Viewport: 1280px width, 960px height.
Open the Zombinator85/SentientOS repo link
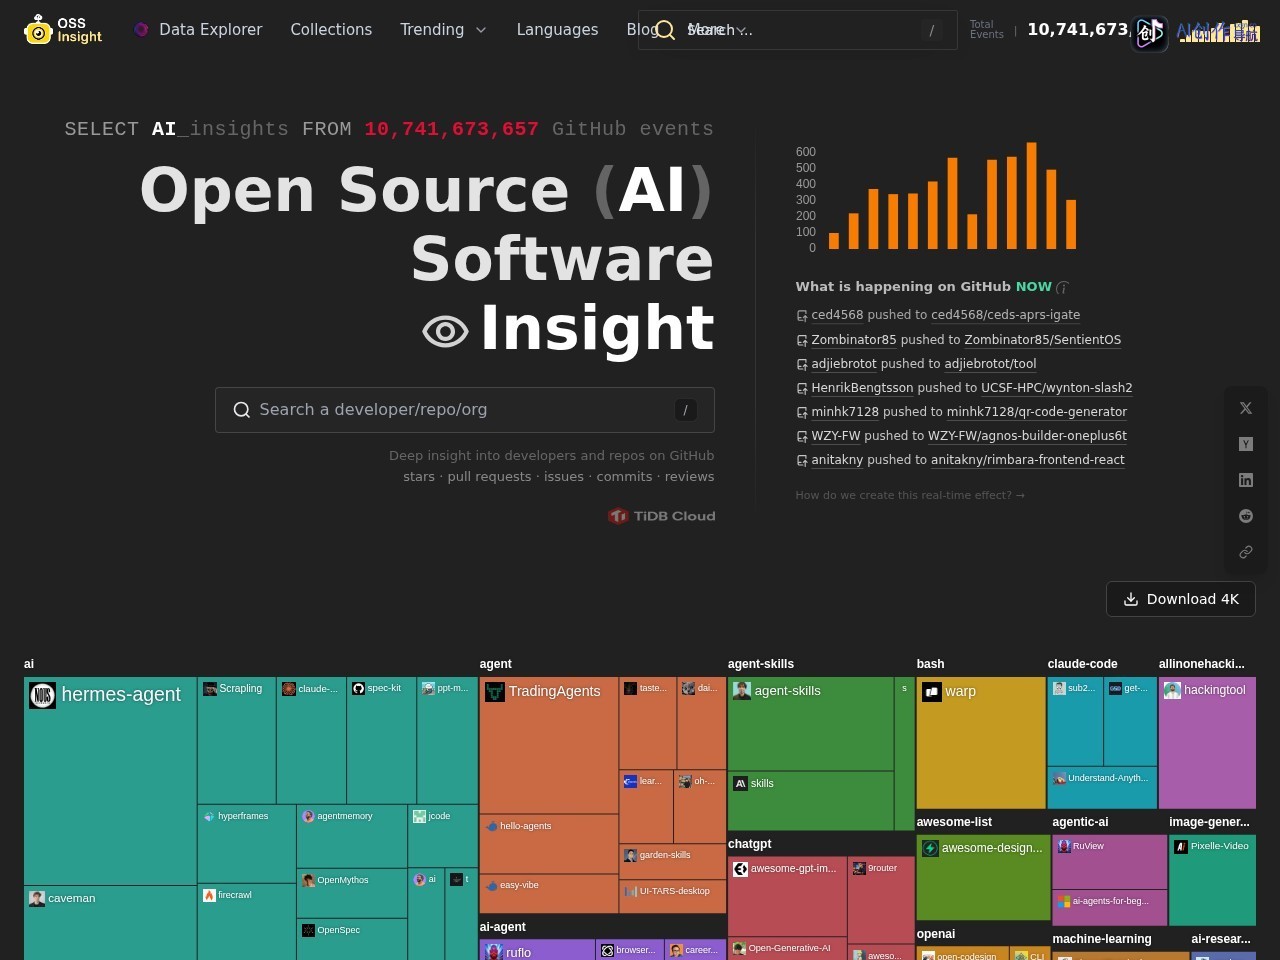coord(1042,340)
